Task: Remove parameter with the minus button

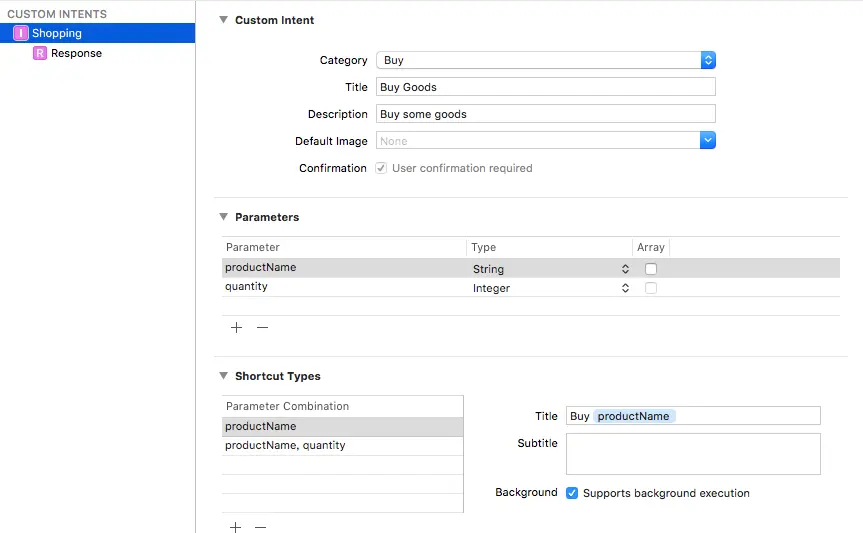Action: click(262, 327)
